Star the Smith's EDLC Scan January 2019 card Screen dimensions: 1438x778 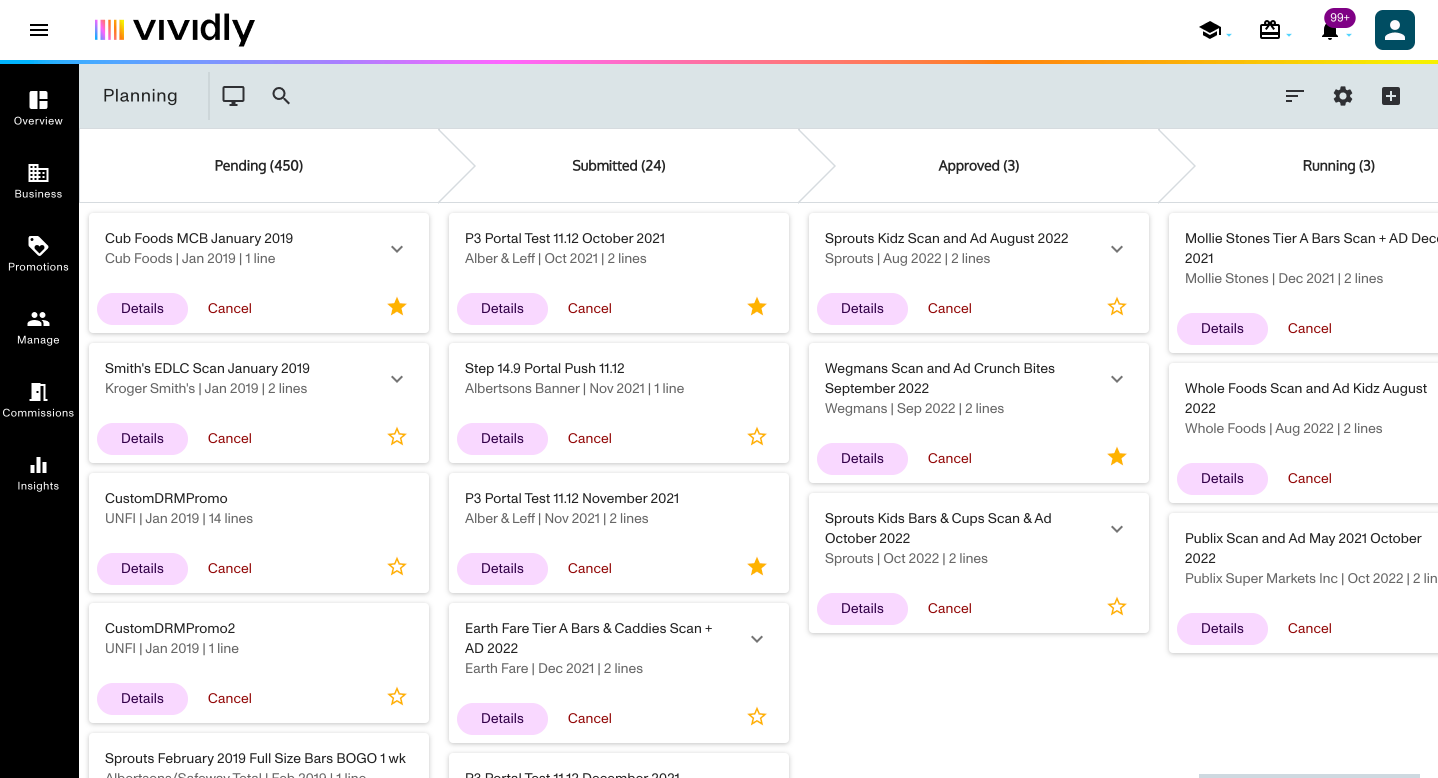pyautogui.click(x=397, y=437)
